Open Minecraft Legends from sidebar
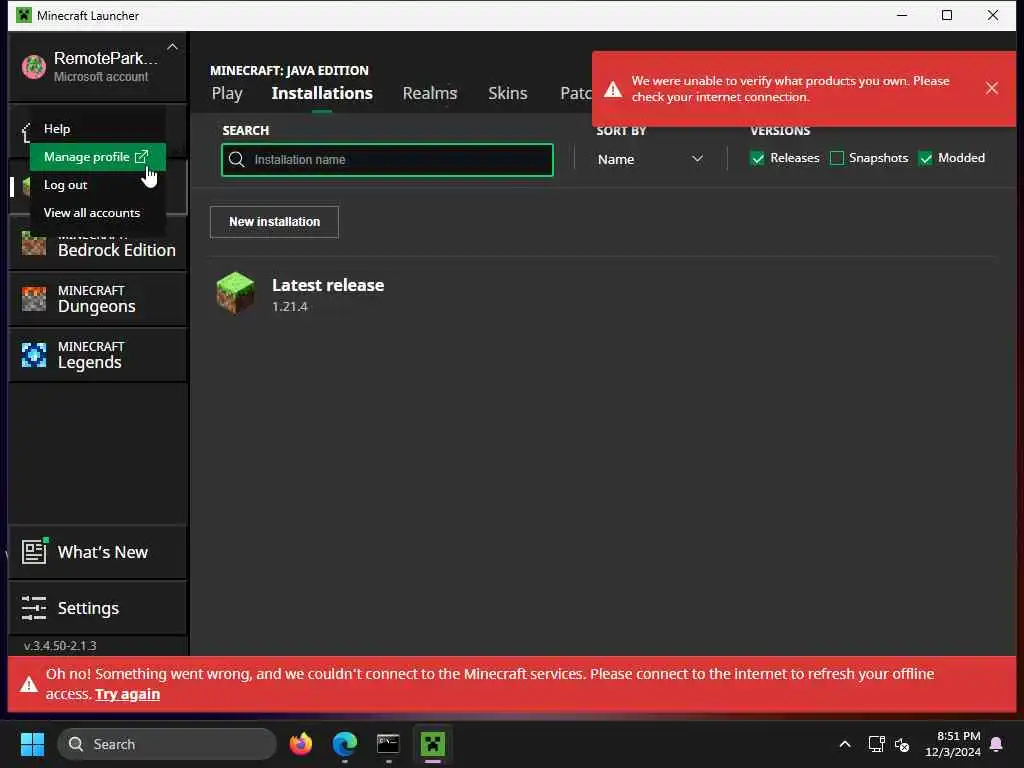Image resolution: width=1024 pixels, height=768 pixels. 98,355
